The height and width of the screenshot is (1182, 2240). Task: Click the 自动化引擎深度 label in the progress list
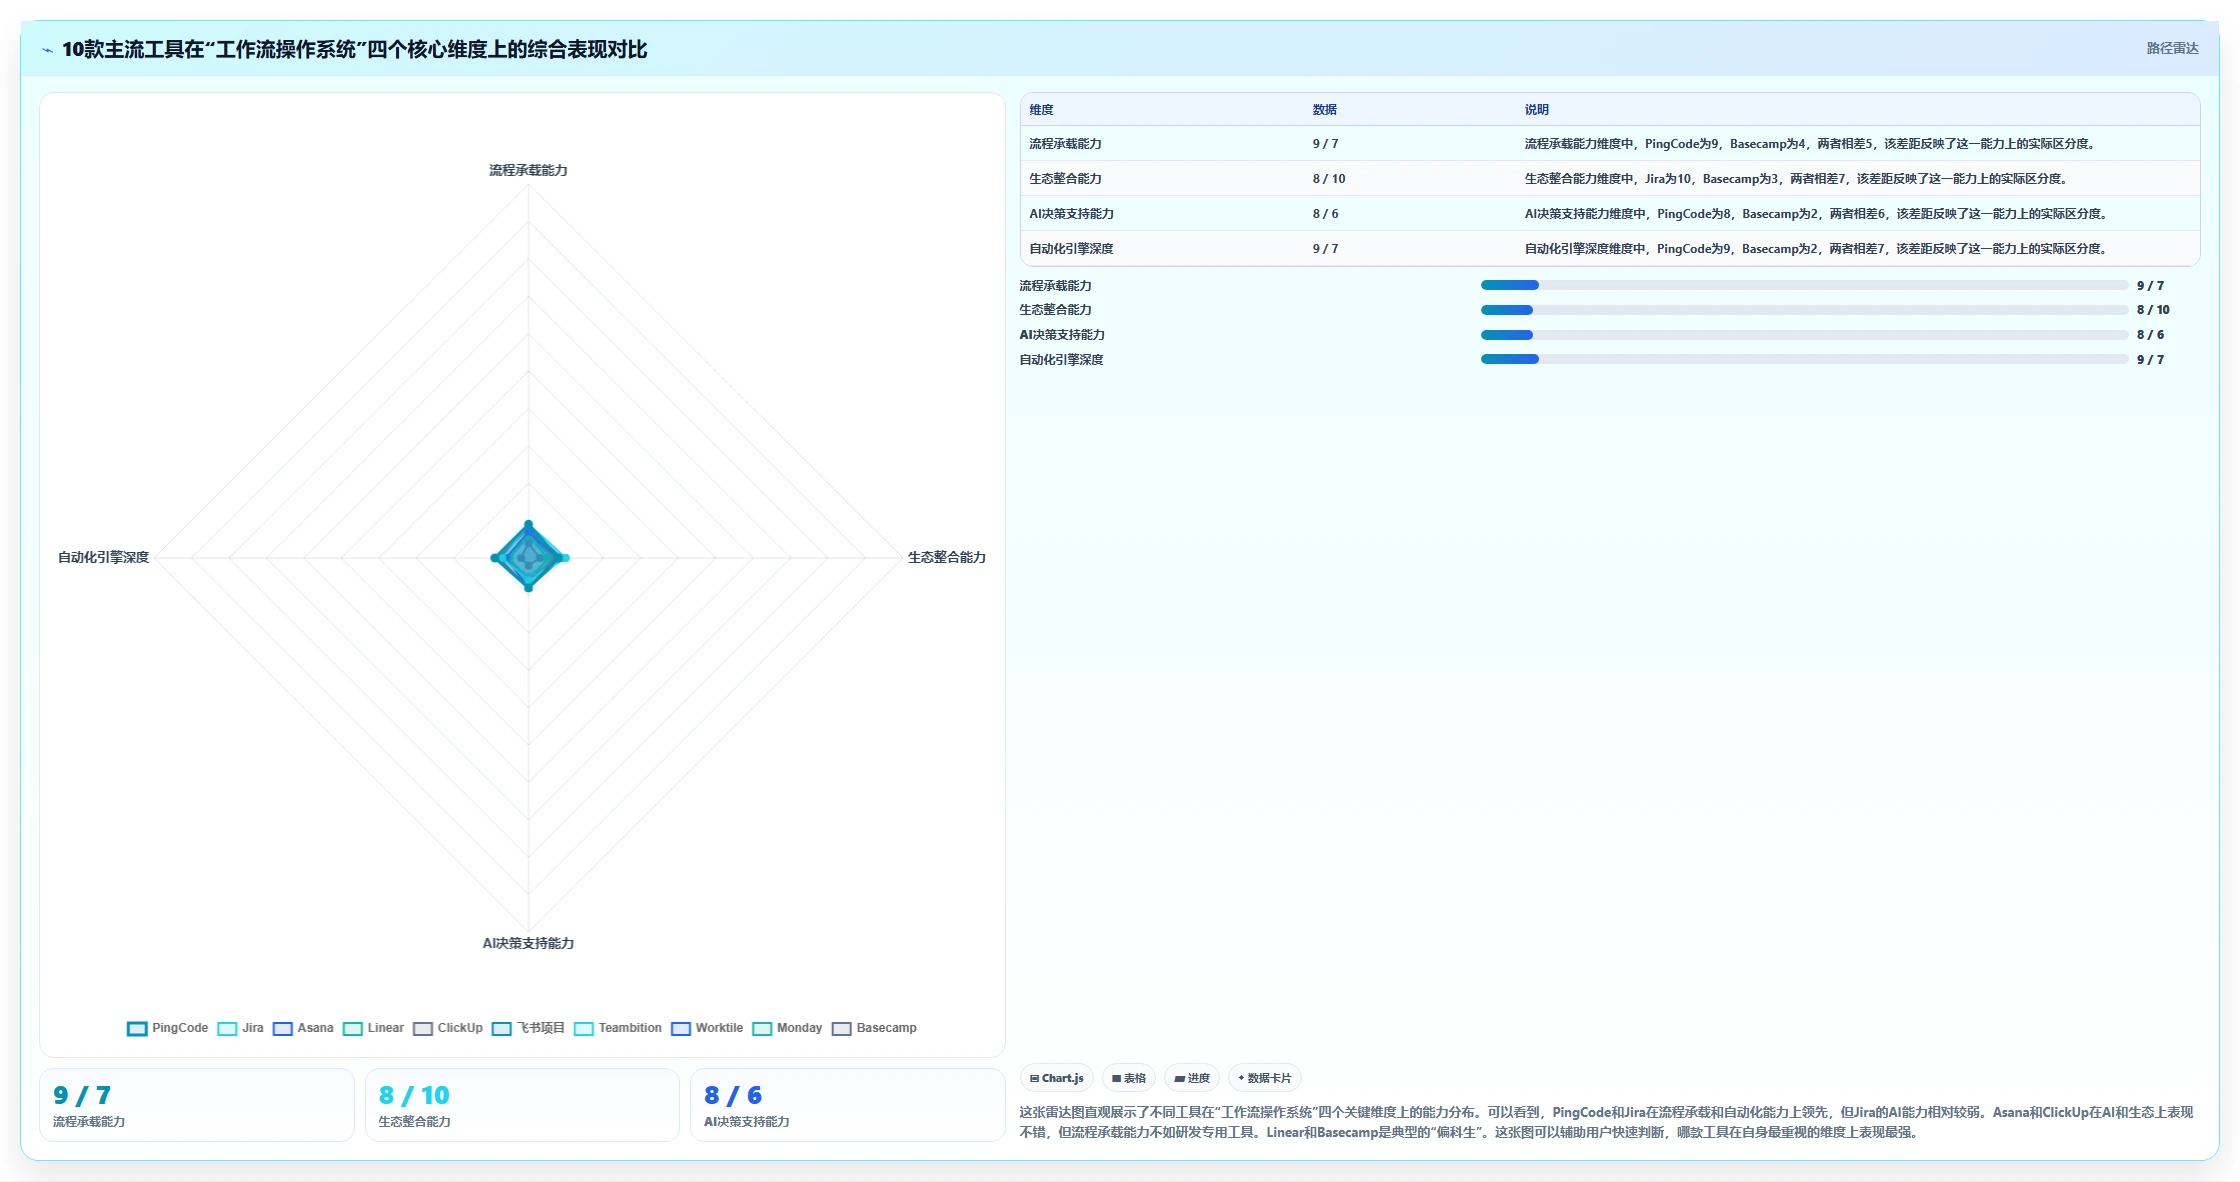click(1061, 360)
